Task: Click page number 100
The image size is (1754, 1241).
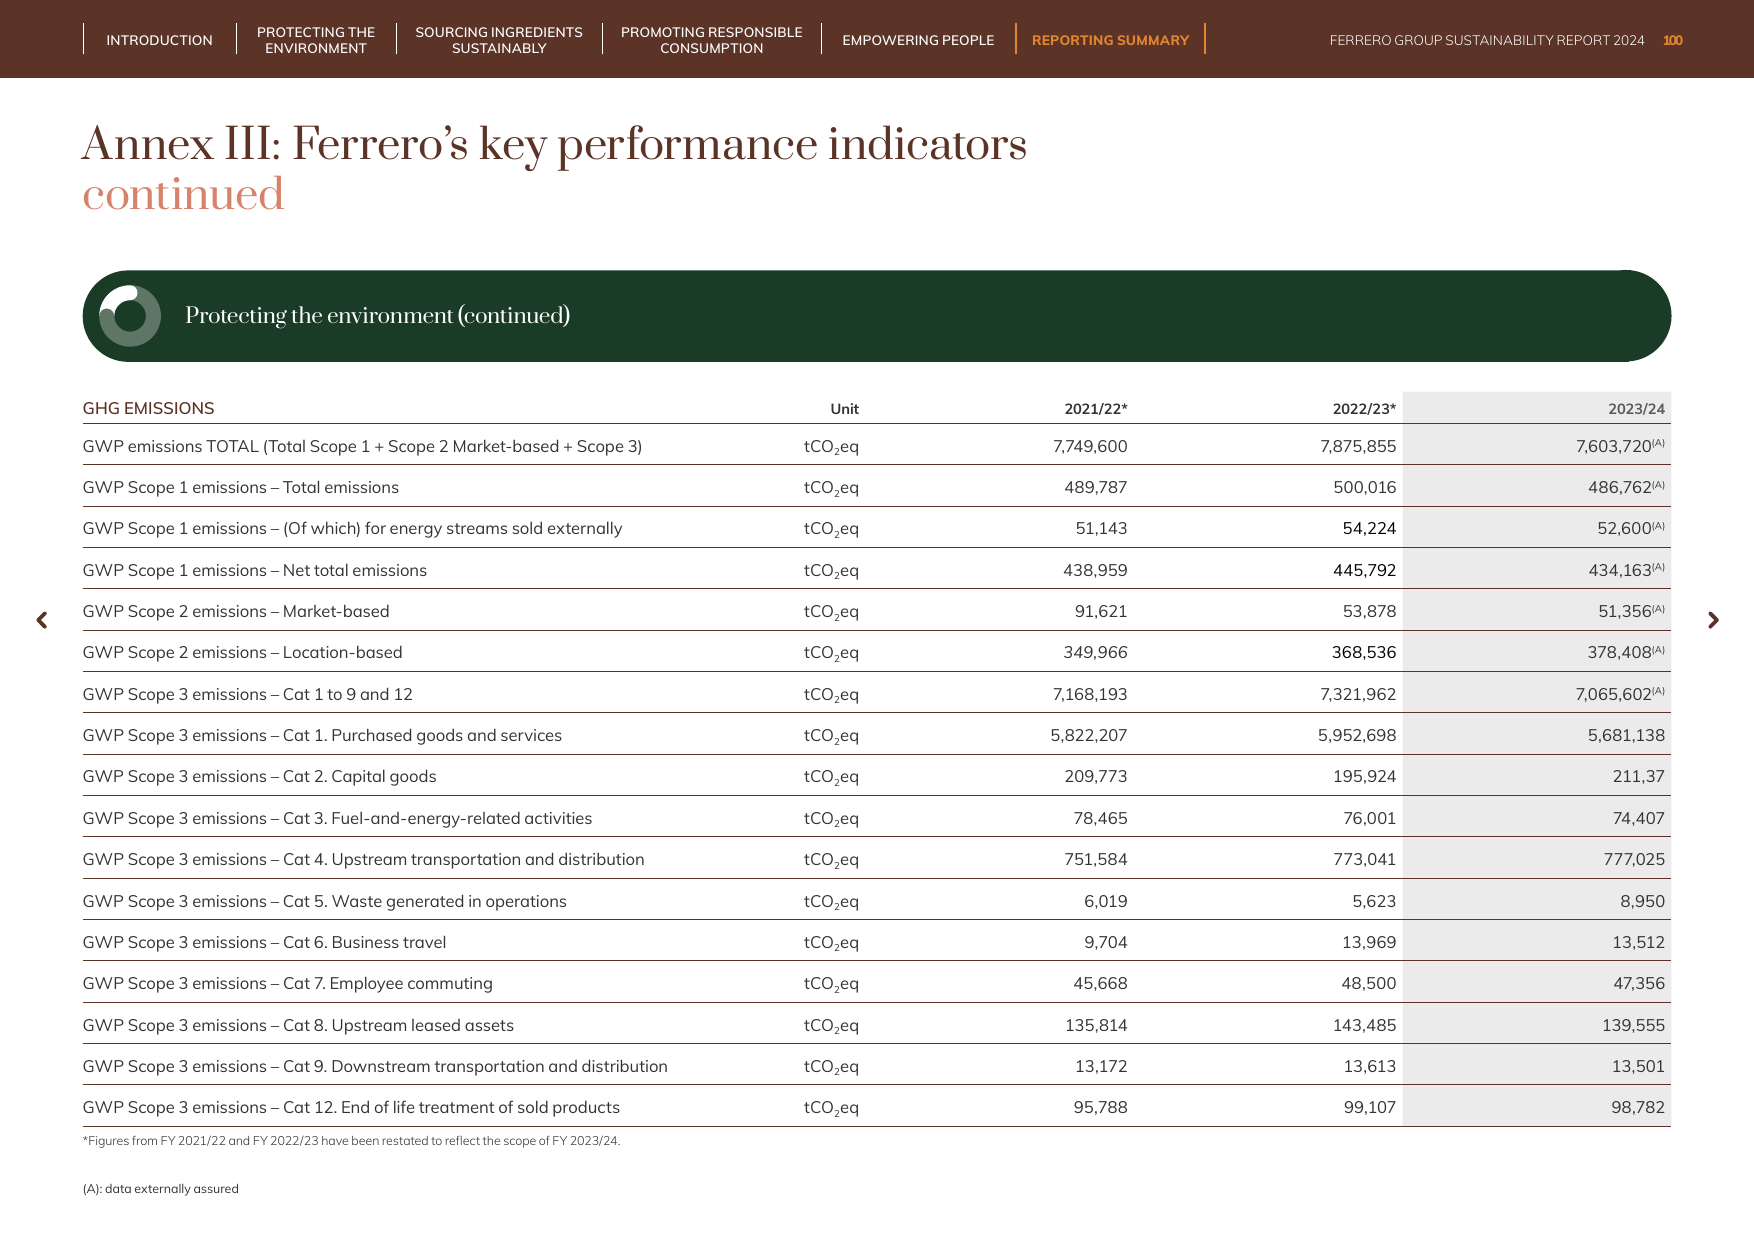Action: (x=1673, y=40)
